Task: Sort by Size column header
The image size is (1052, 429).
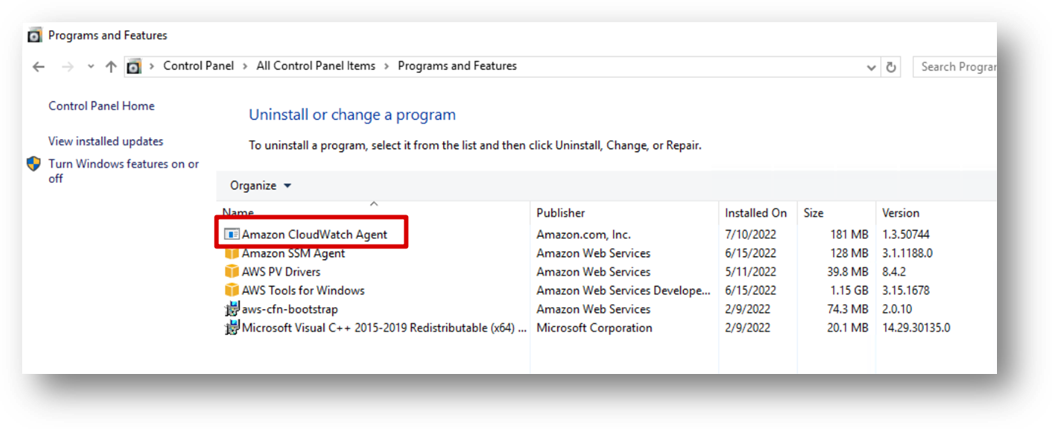Action: click(814, 213)
